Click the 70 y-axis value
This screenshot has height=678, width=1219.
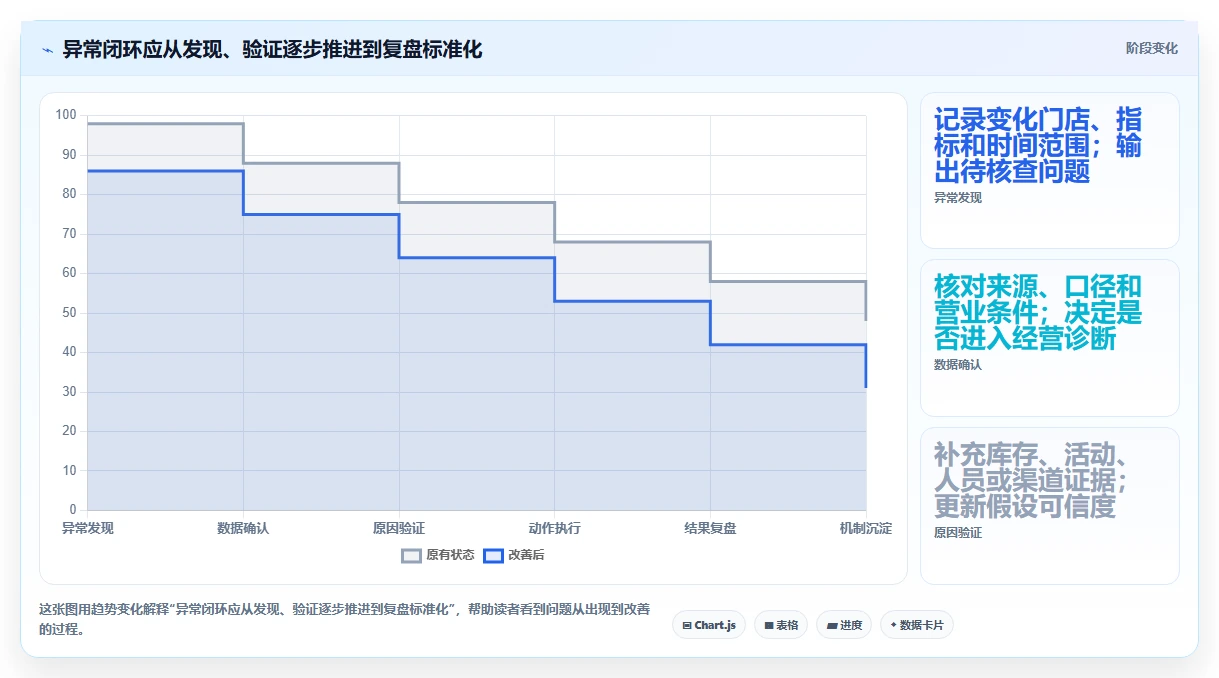click(69, 233)
